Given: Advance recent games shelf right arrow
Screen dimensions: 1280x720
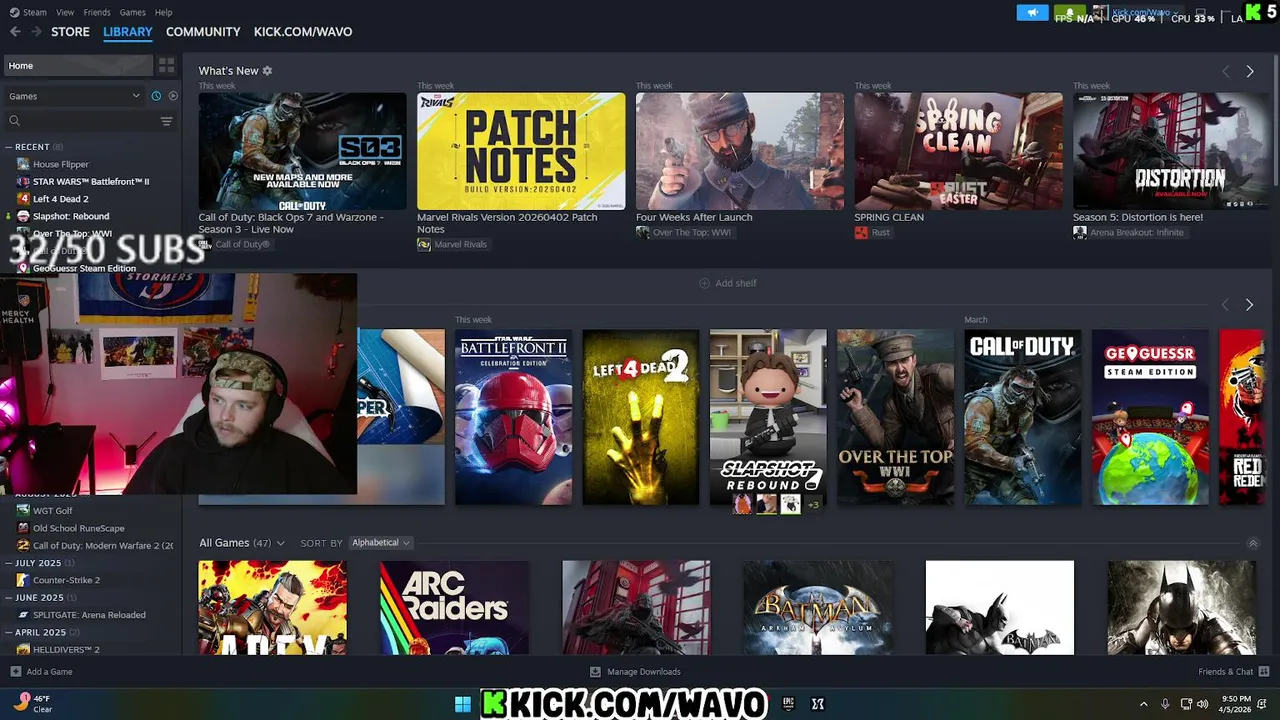Looking at the screenshot, I should [1249, 305].
